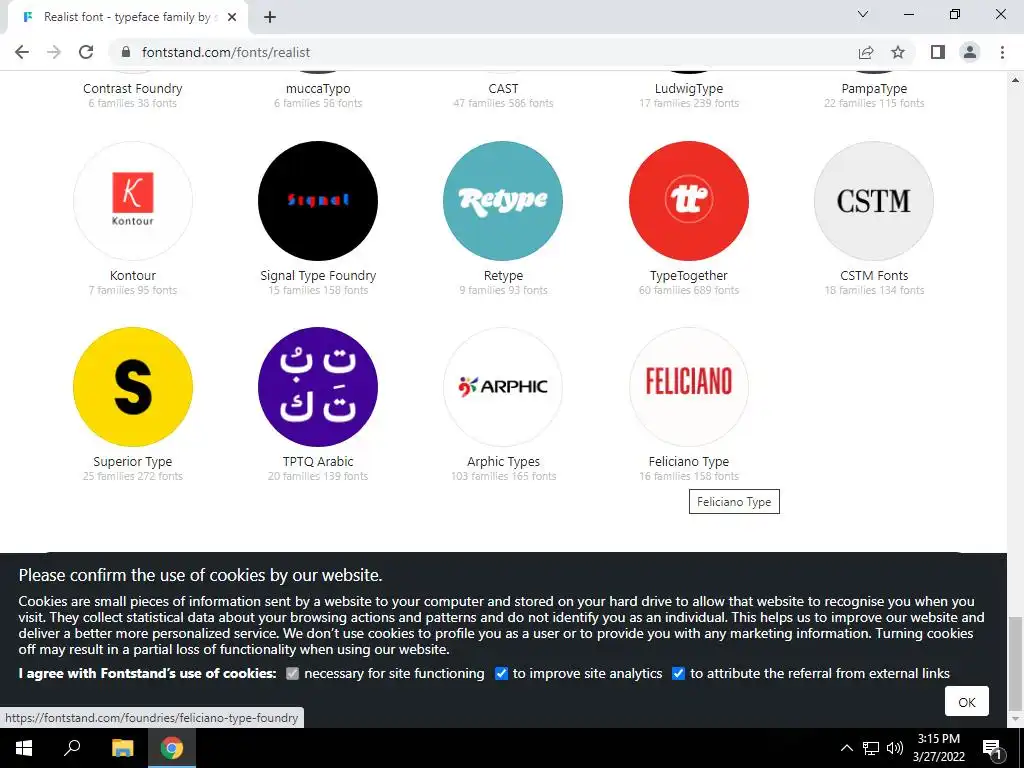The image size is (1024, 768).
Task: Uncheck referral from external links checkbox
Action: [x=679, y=673]
